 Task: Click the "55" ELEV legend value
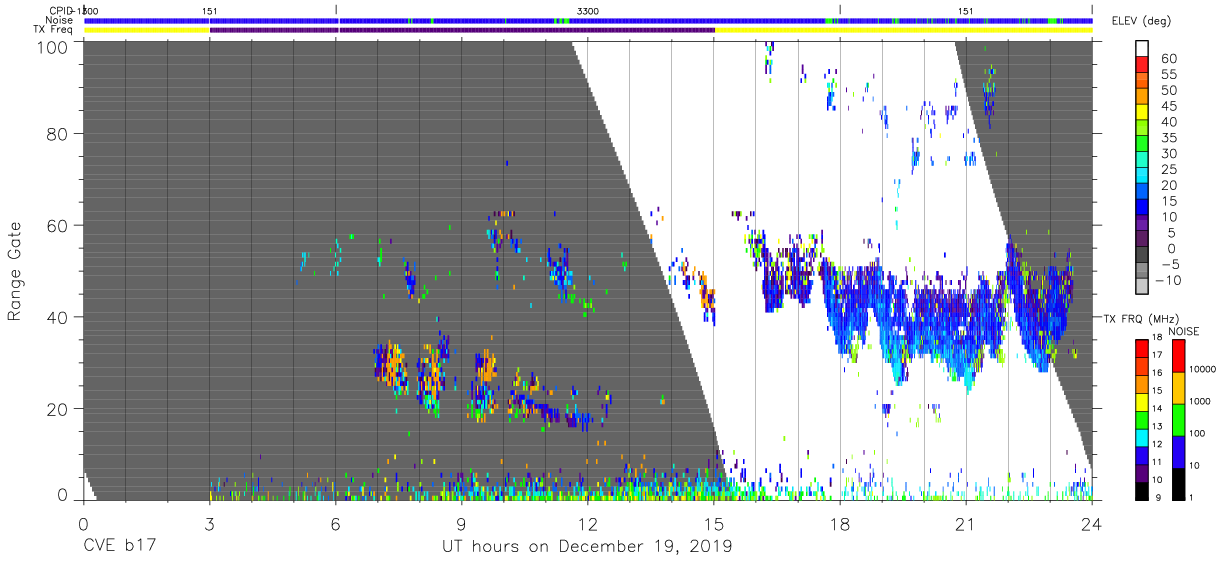1167,75
